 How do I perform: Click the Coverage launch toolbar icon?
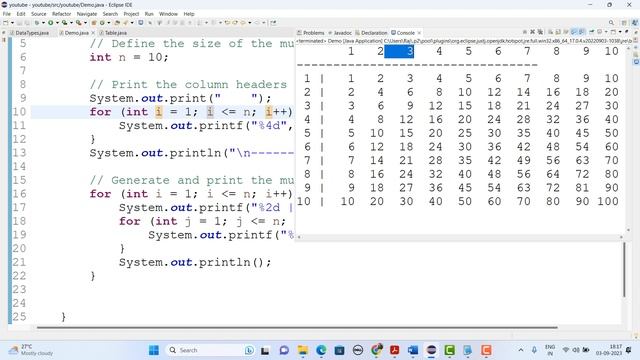click(x=64, y=22)
